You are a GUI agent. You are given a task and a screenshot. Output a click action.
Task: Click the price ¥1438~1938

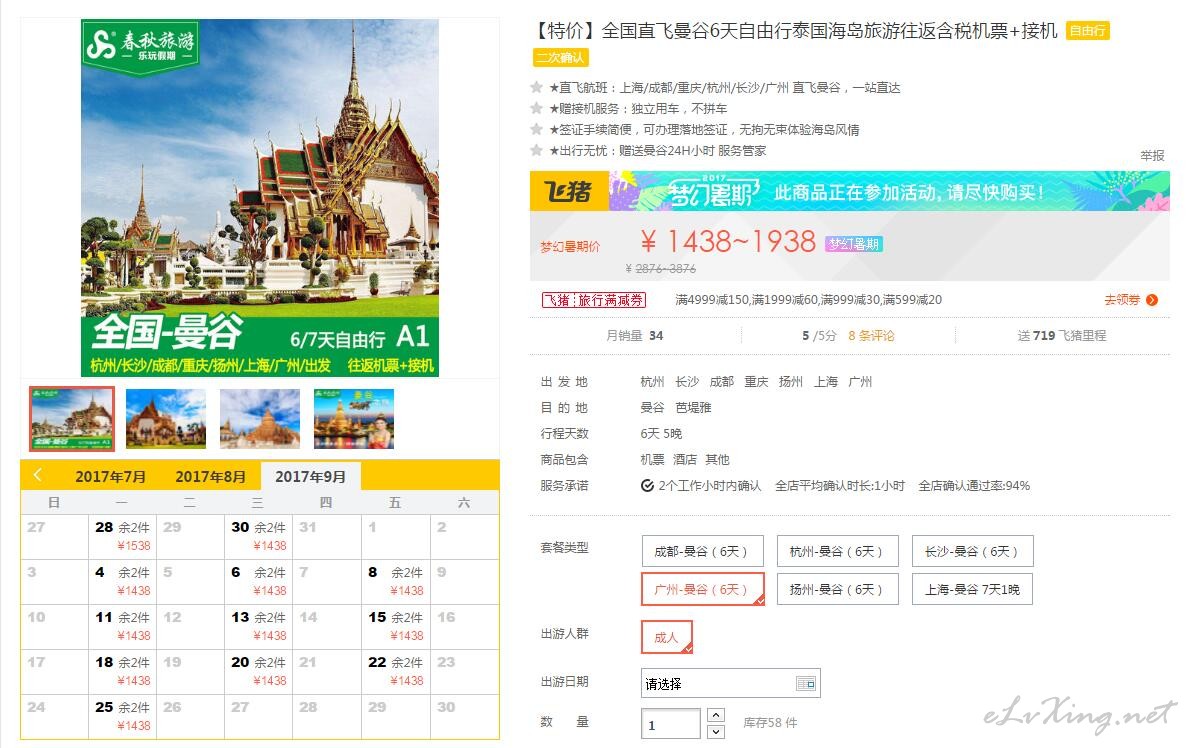coord(727,242)
